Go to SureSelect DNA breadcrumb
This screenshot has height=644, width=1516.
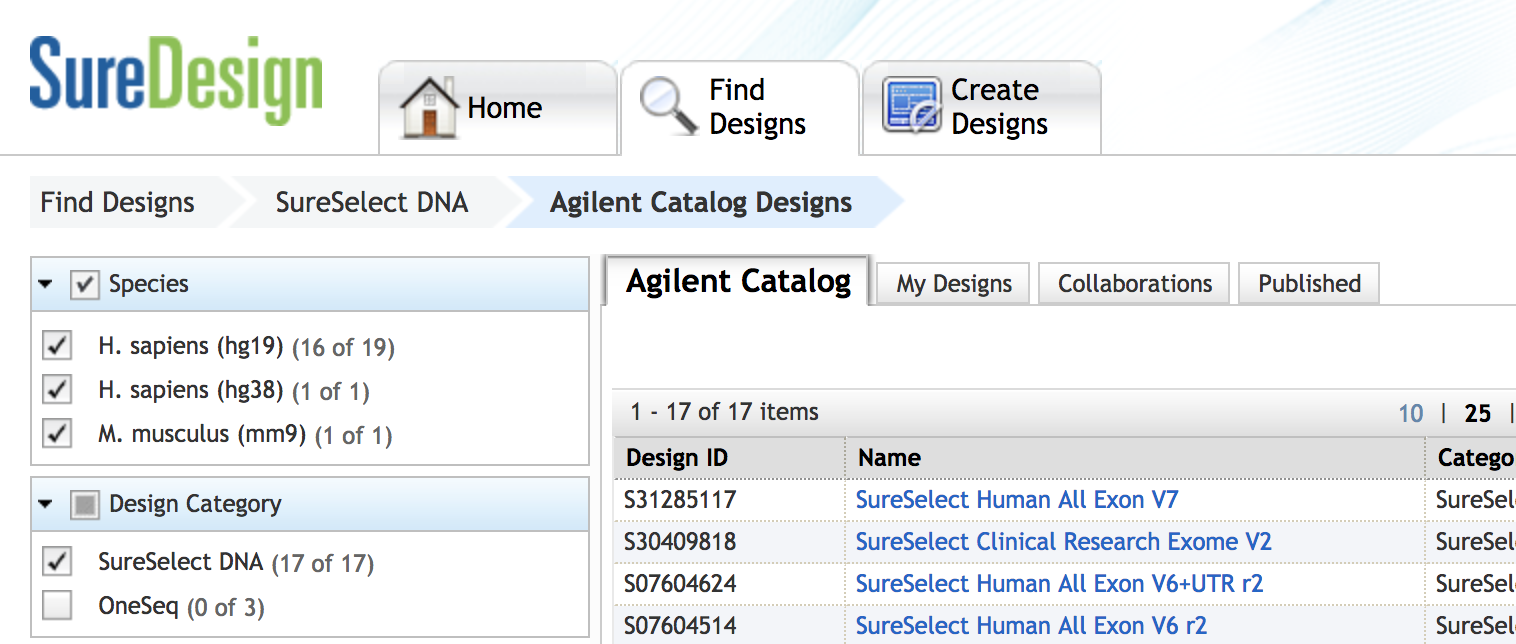[372, 202]
